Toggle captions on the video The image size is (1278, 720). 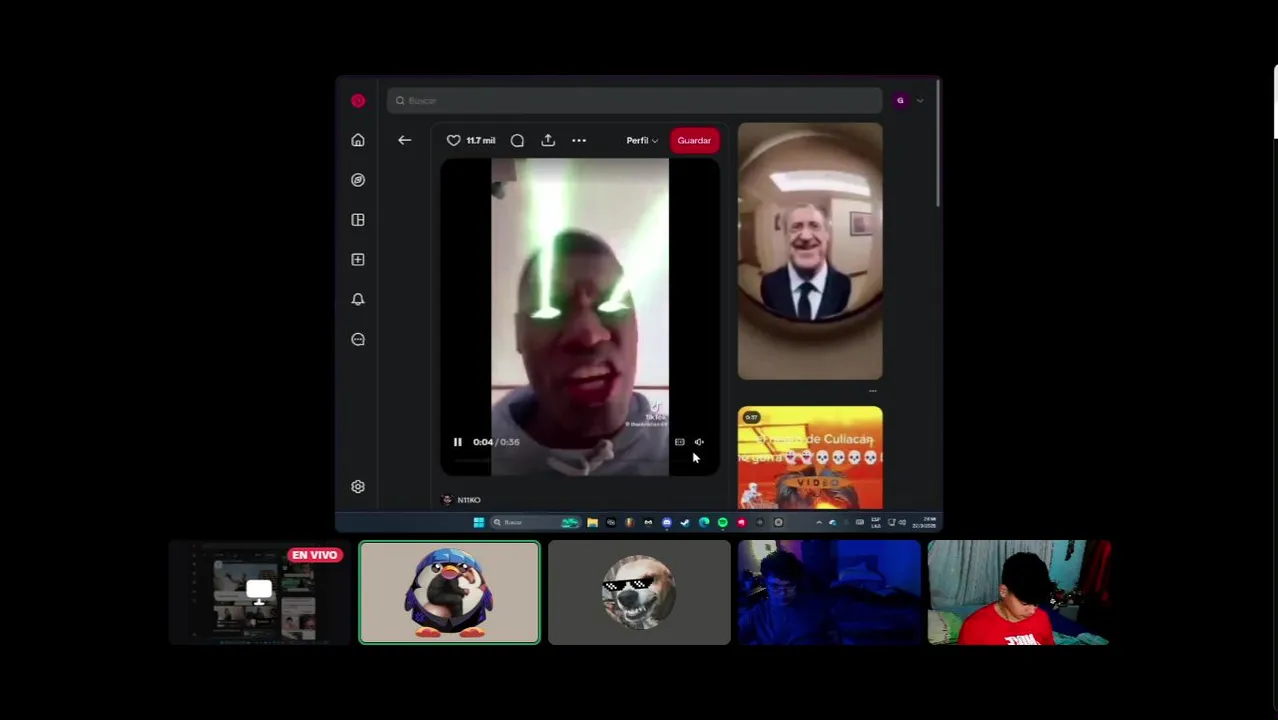point(680,442)
